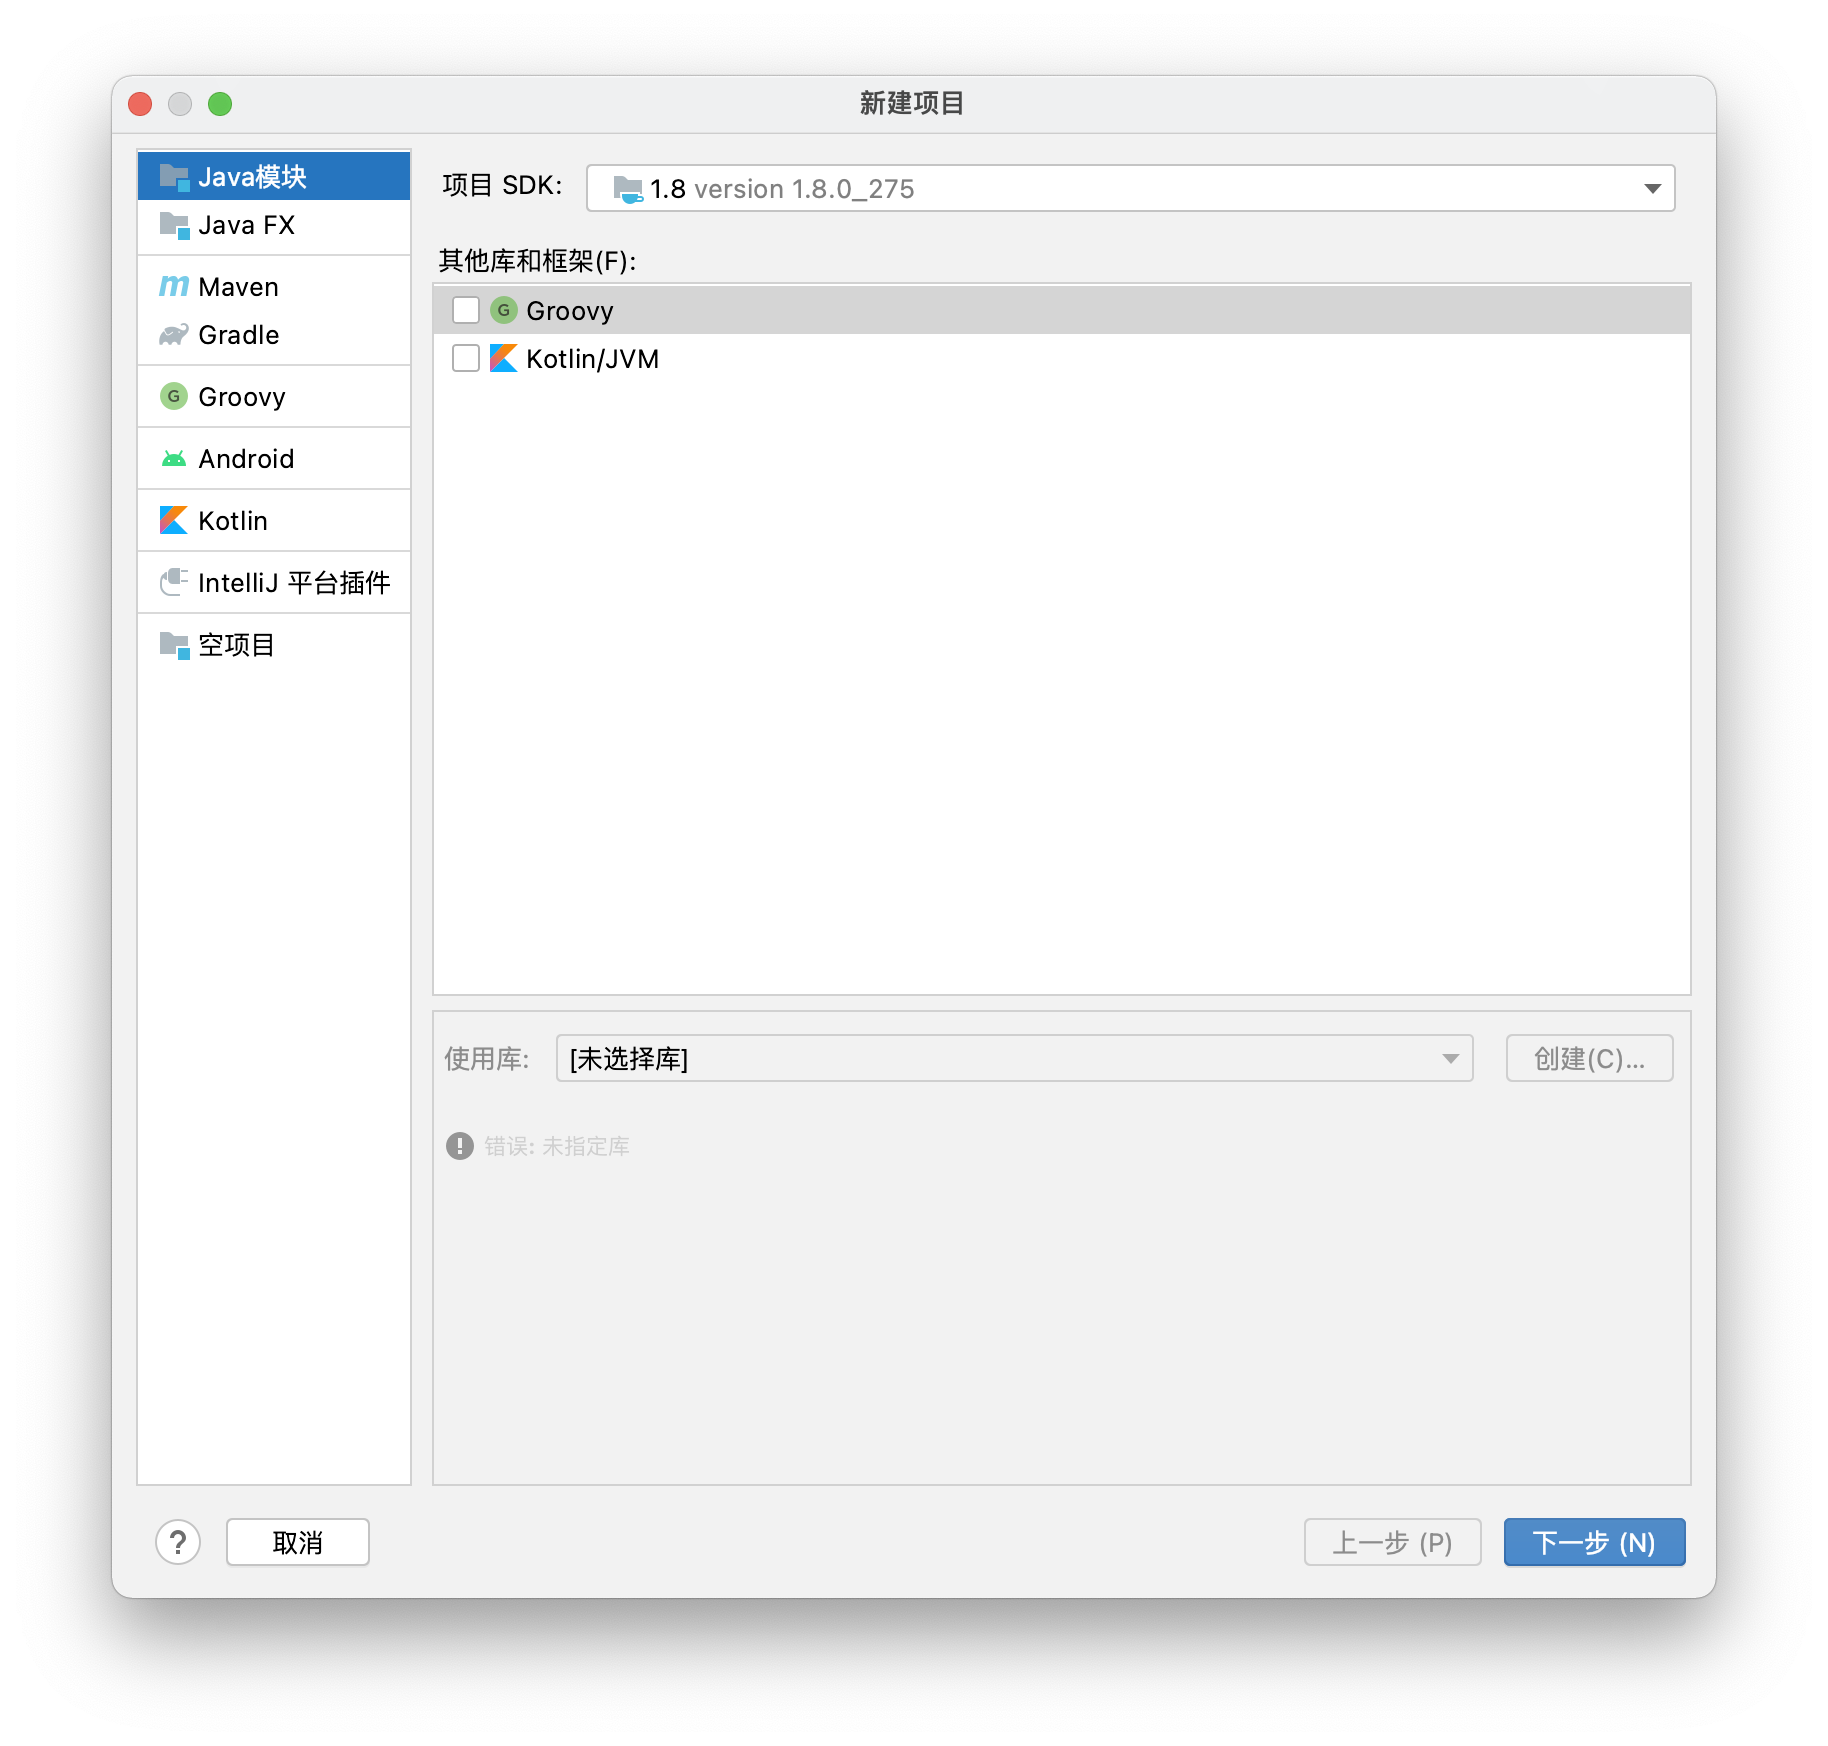The height and width of the screenshot is (1746, 1828).
Task: Click the 上一步 (P) button
Action: tap(1392, 1542)
